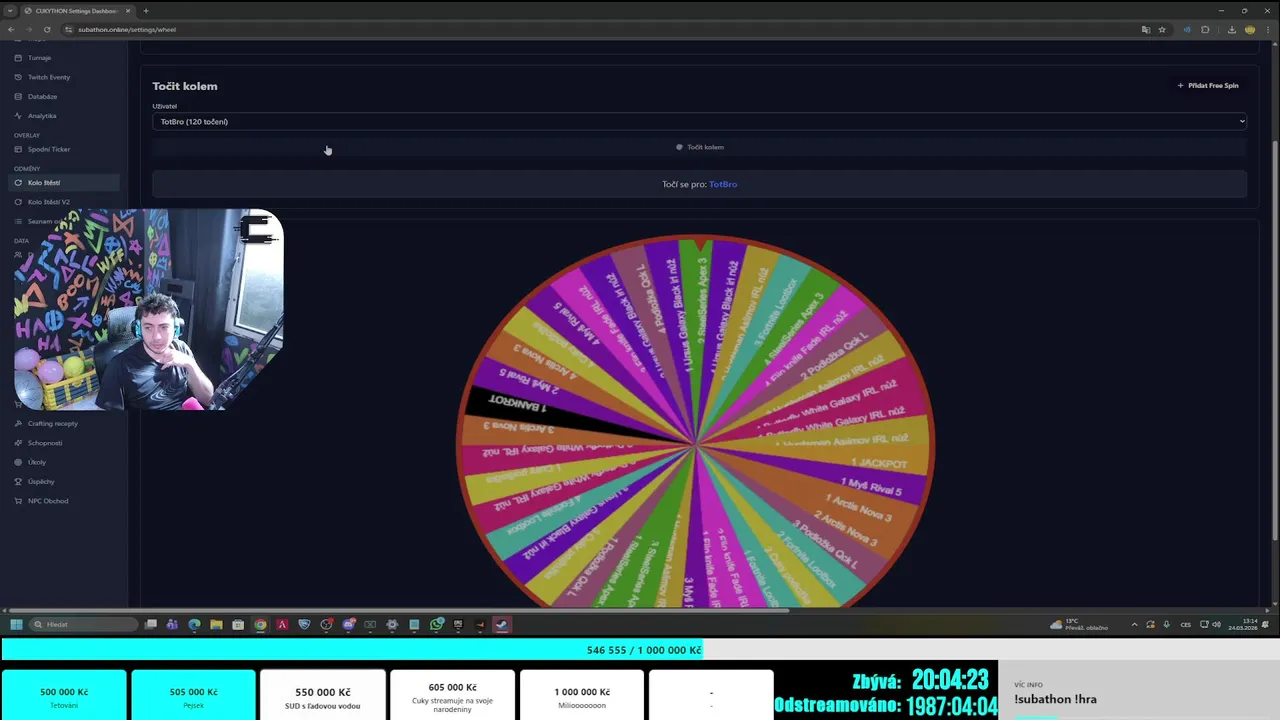This screenshot has width=1280, height=720.
Task: Bookmark the page with the star icon
Action: (1162, 29)
